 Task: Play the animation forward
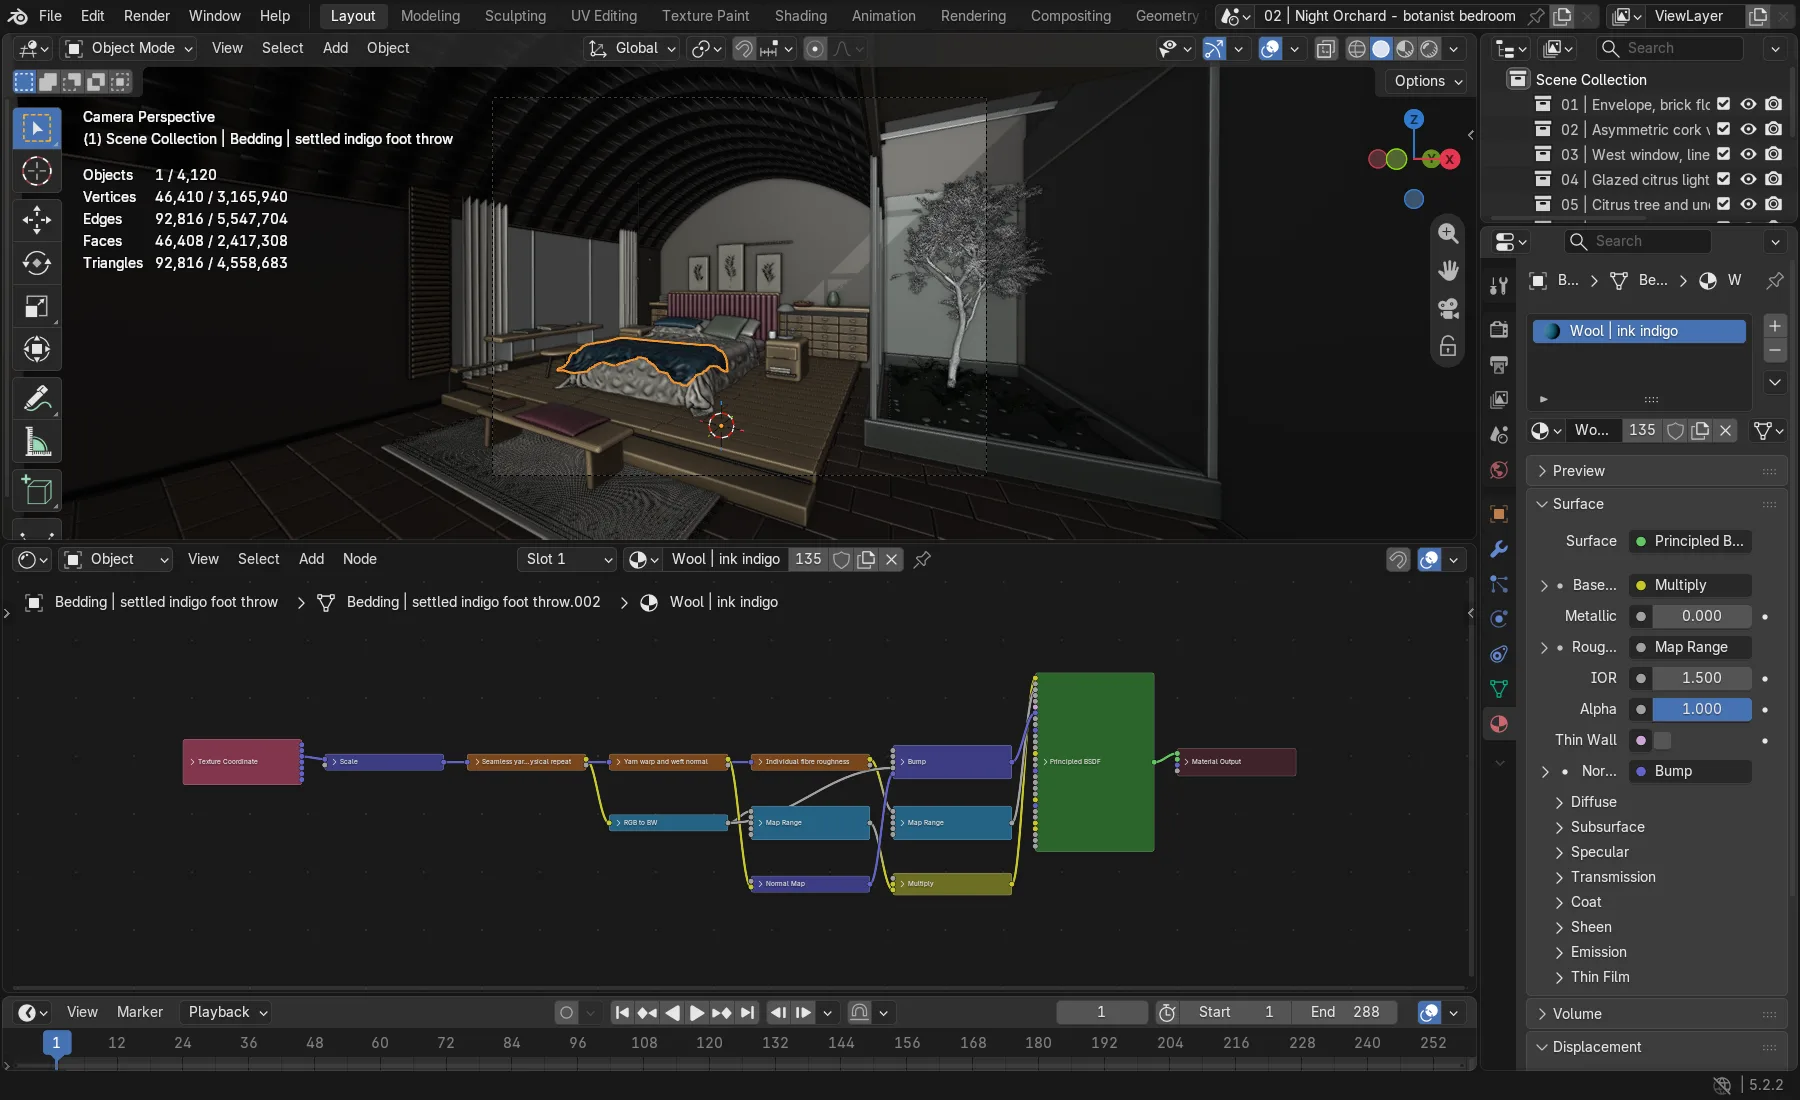point(697,1012)
